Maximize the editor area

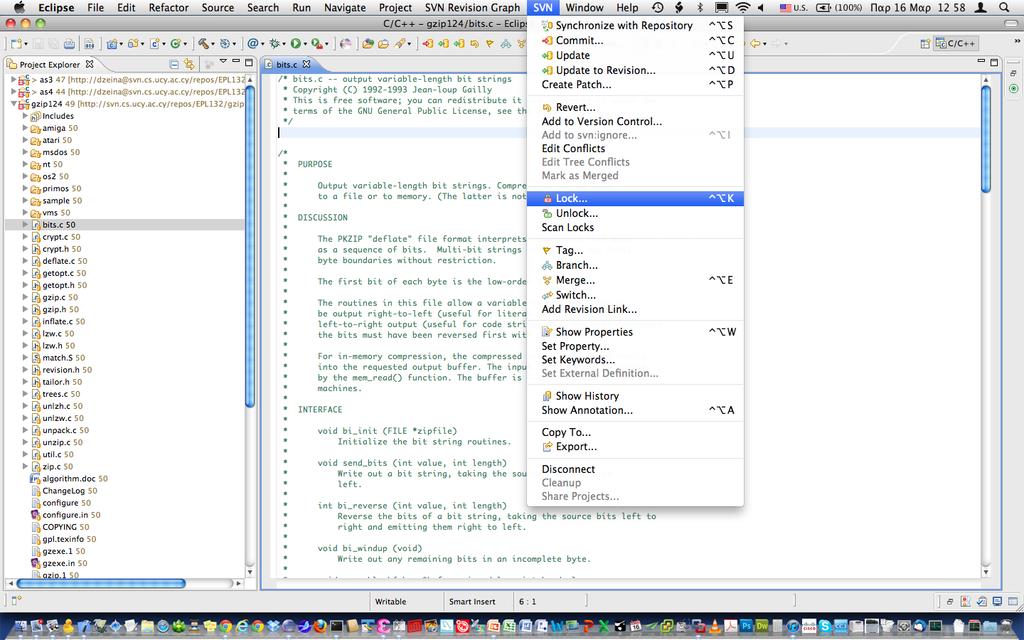[994, 63]
